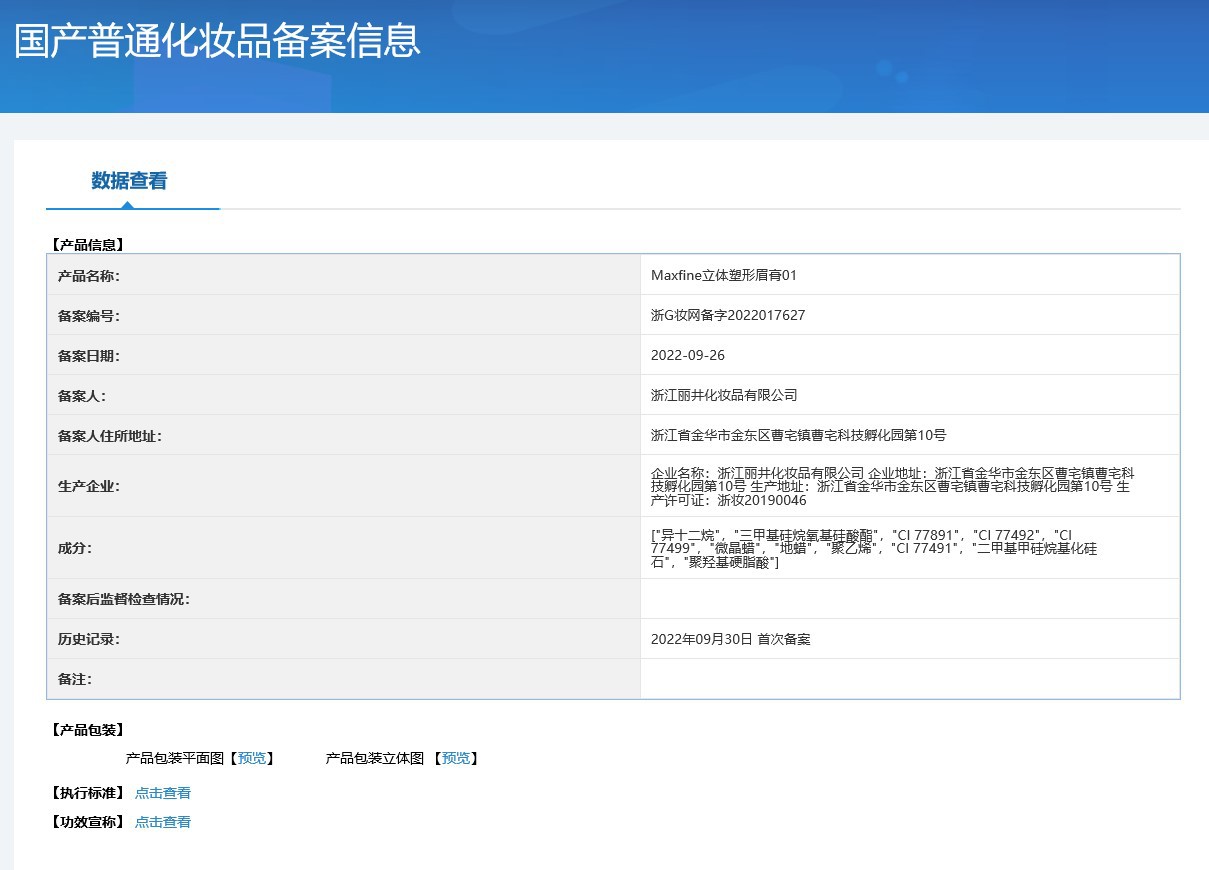Screen dimensions: 1209x870
Task: Click the 备案后监督检查情况 row label
Action: tap(124, 599)
